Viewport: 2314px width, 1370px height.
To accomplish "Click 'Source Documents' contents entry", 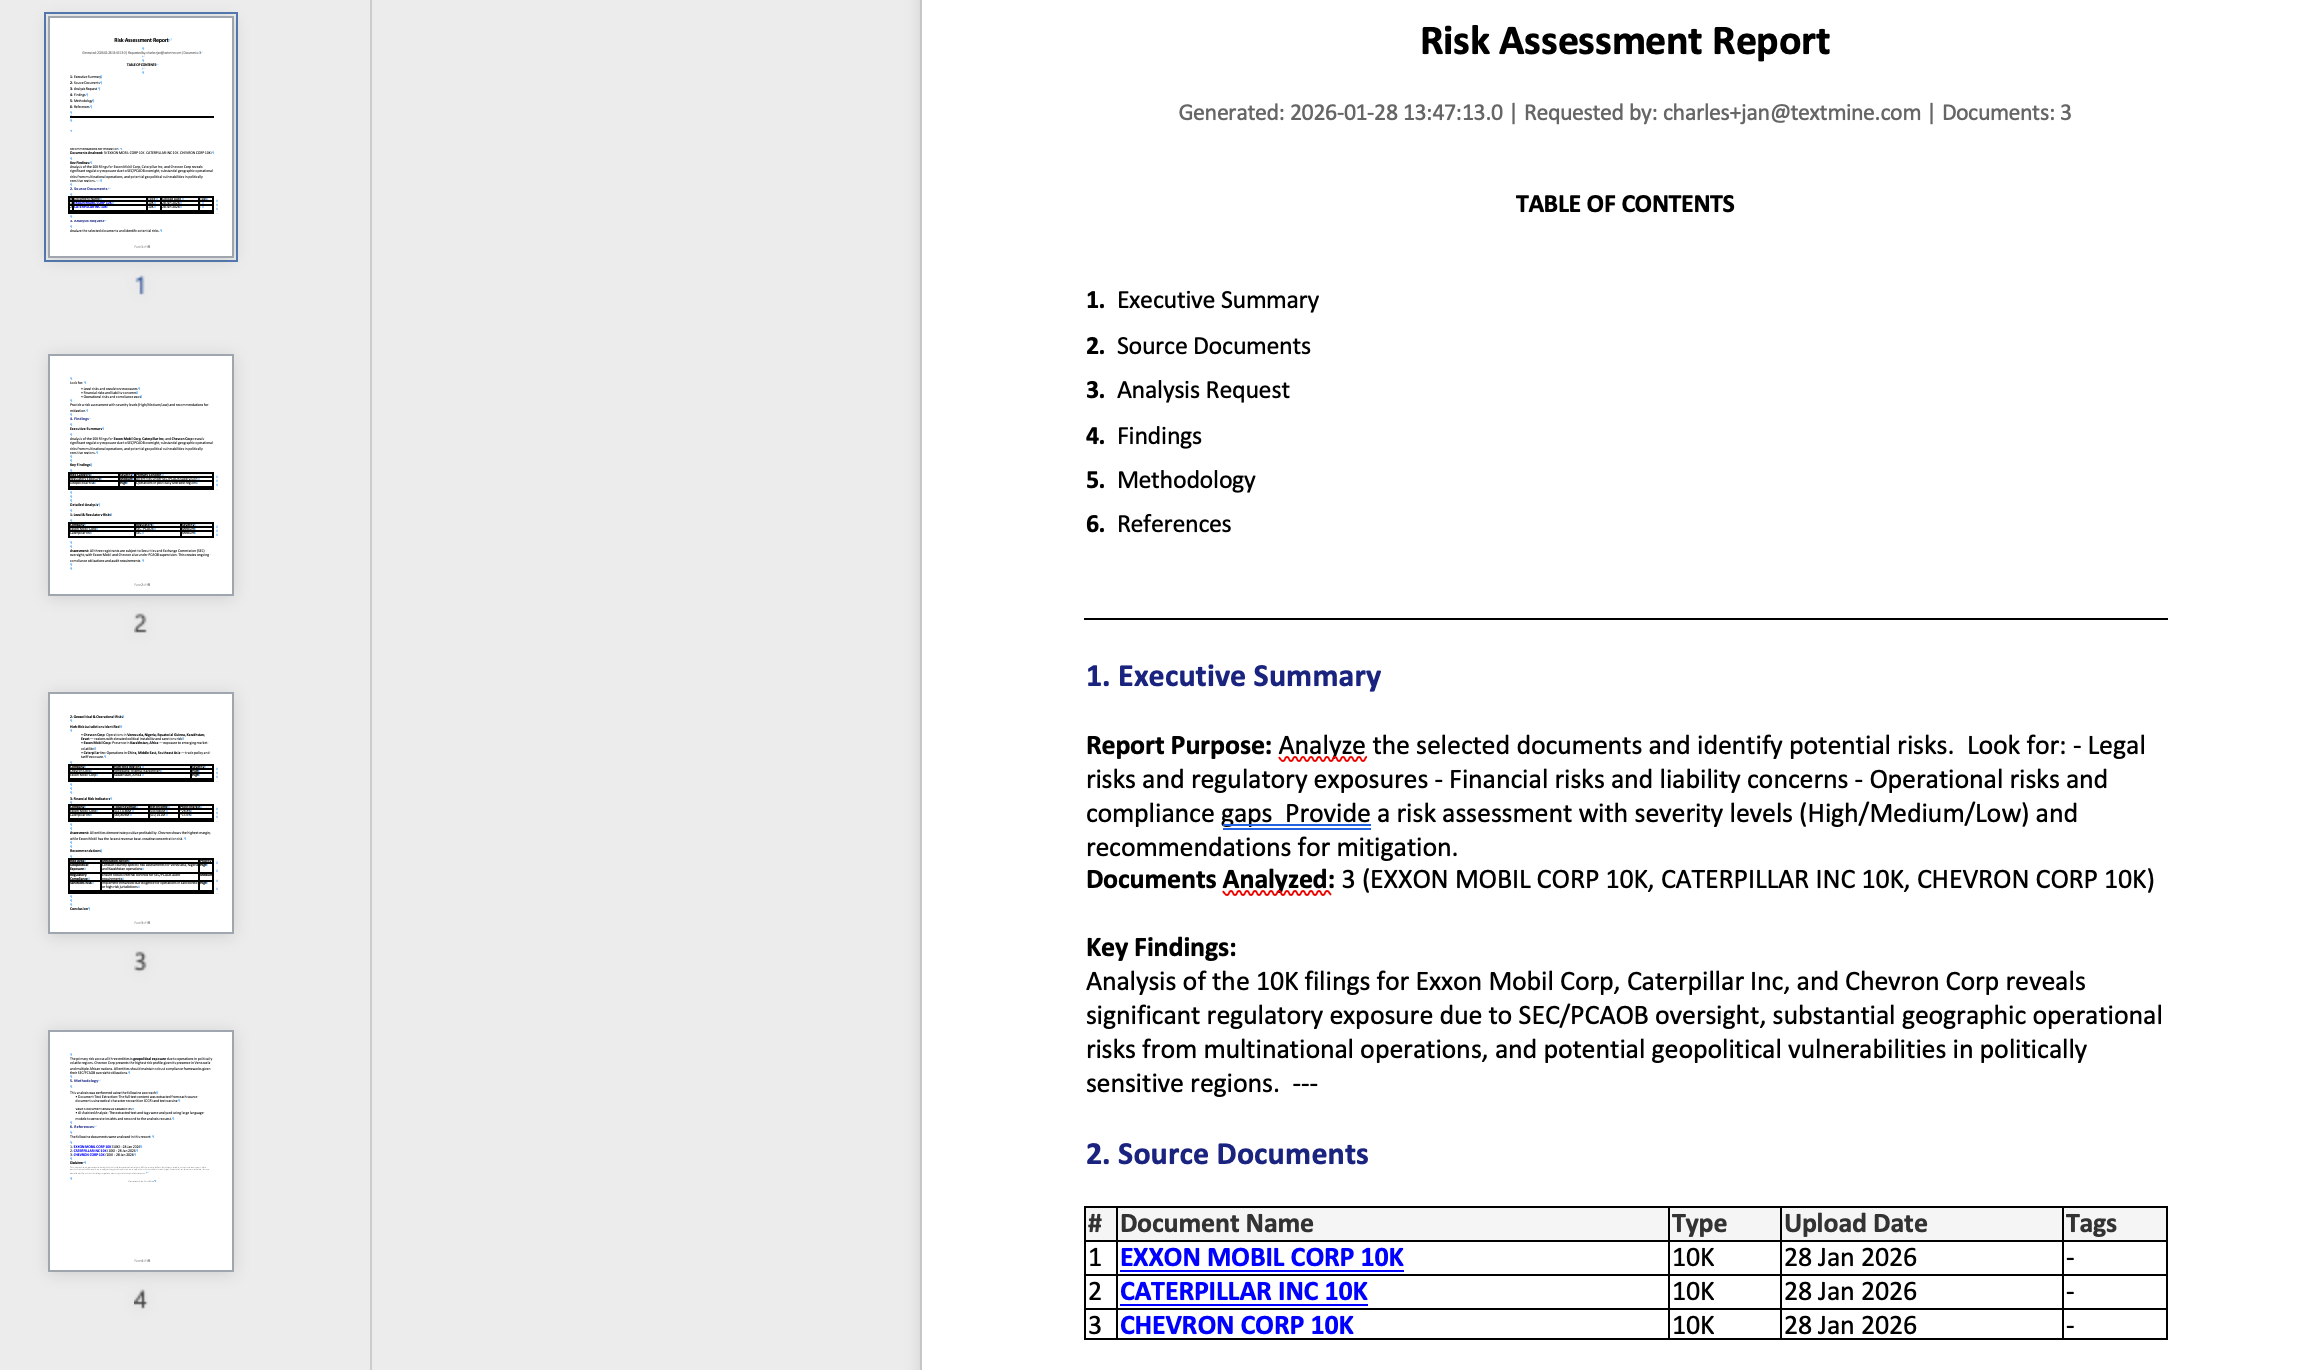I will tap(1213, 346).
